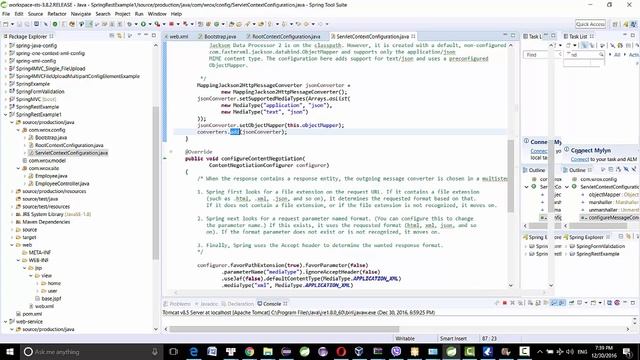The height and width of the screenshot is (360, 640).
Task: Collapse the WEB-INF folder
Action: point(18,260)
